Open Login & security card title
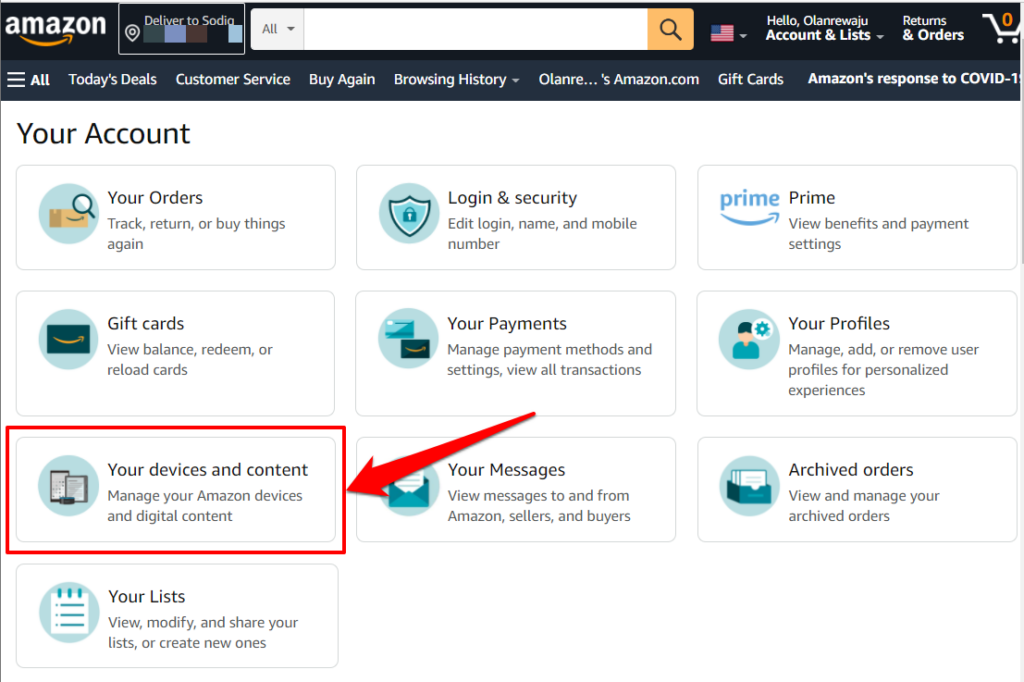The image size is (1024, 682). pos(513,197)
